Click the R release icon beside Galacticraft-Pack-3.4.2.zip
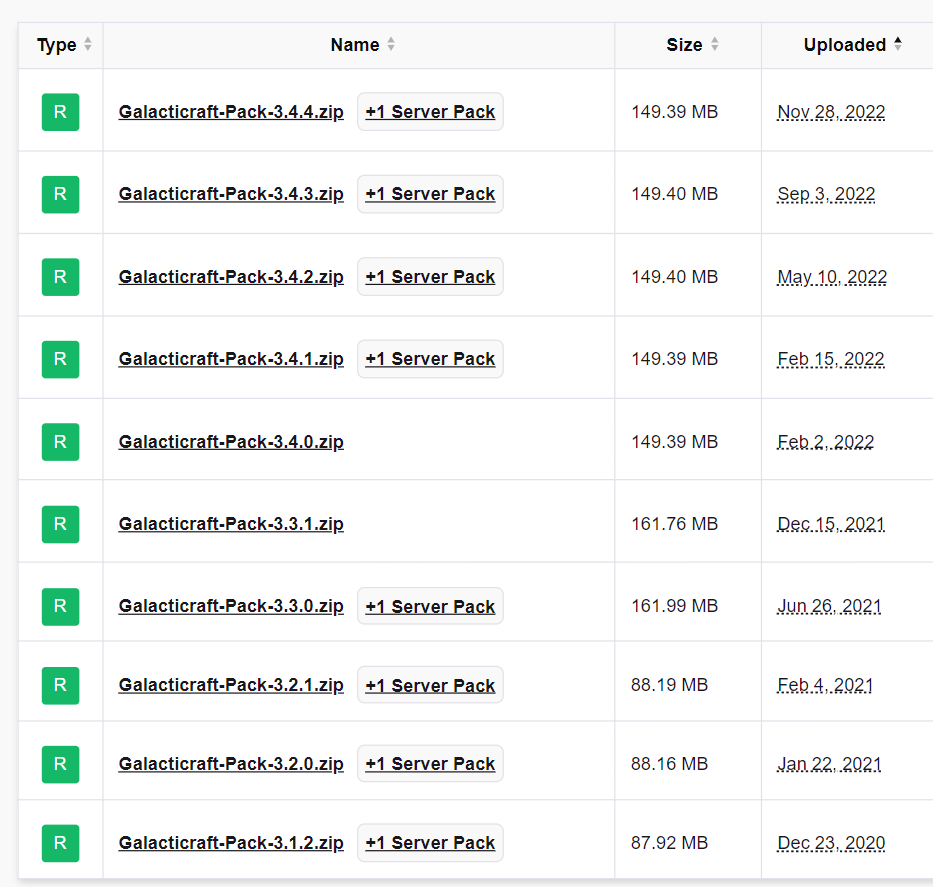Screen dimensions: 933x887 click(60, 277)
